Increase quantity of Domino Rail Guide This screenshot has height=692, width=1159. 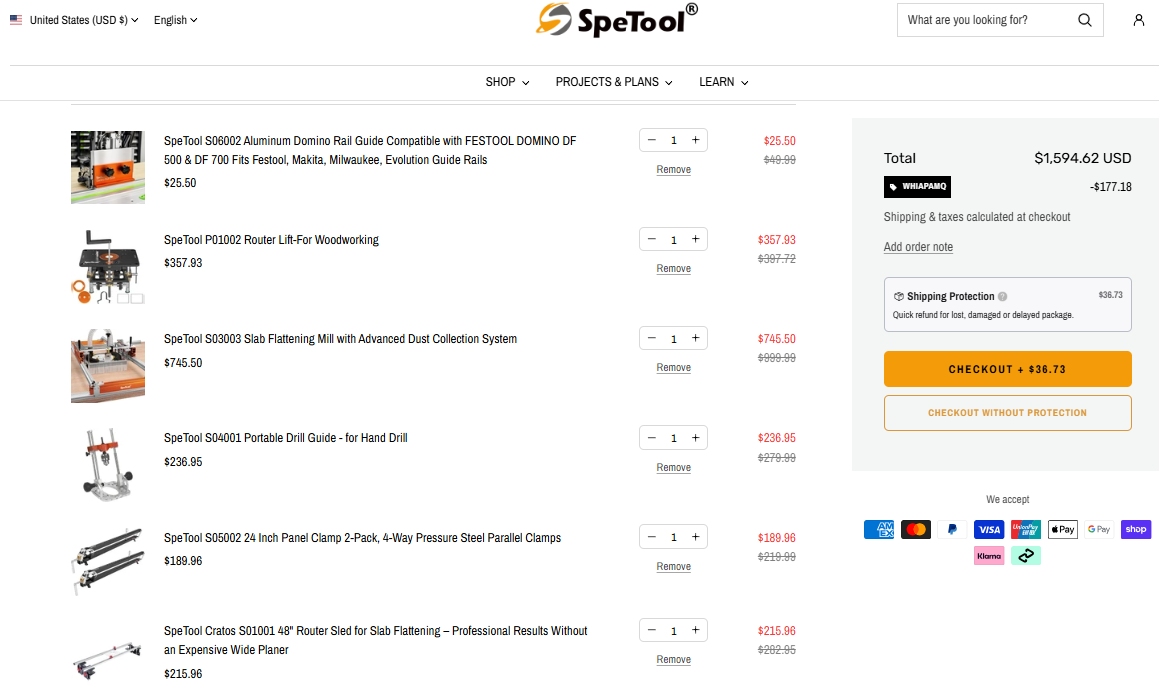coord(696,140)
